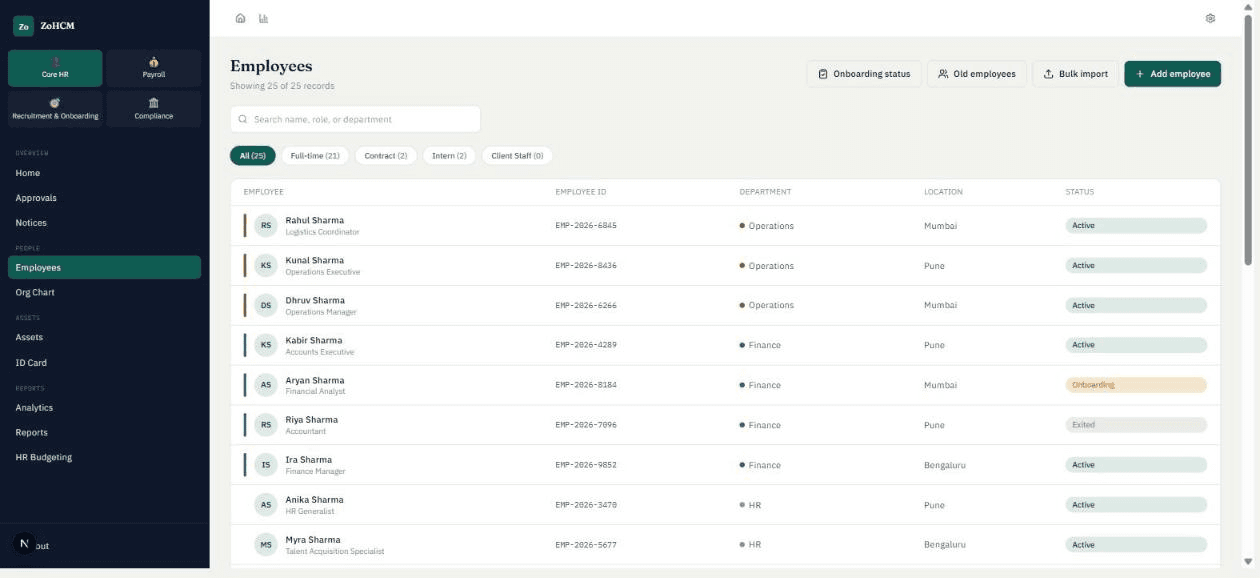Switch to the Payroll module tile

pos(154,68)
